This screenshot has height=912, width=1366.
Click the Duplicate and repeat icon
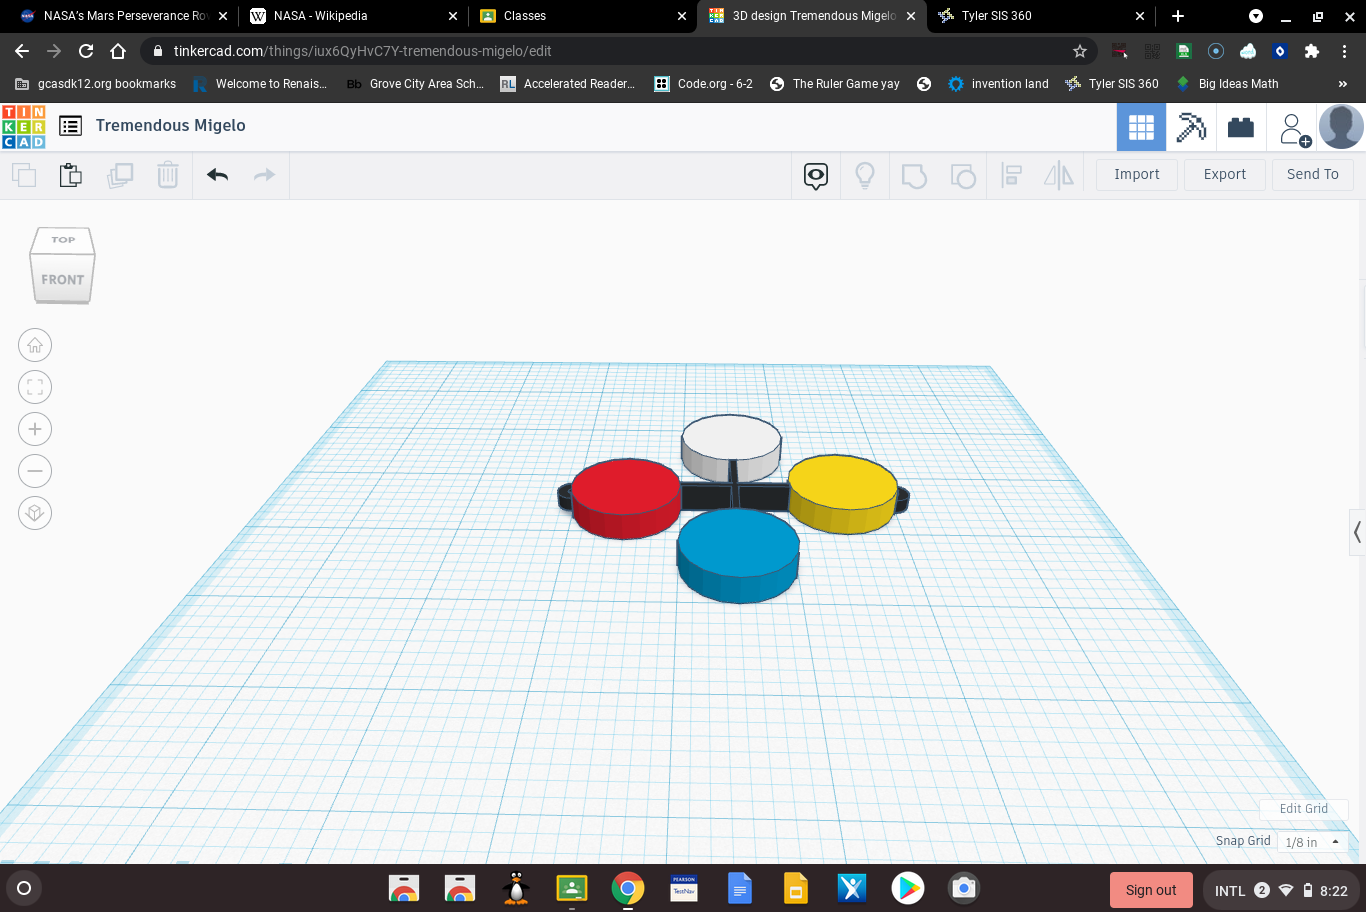click(120, 176)
